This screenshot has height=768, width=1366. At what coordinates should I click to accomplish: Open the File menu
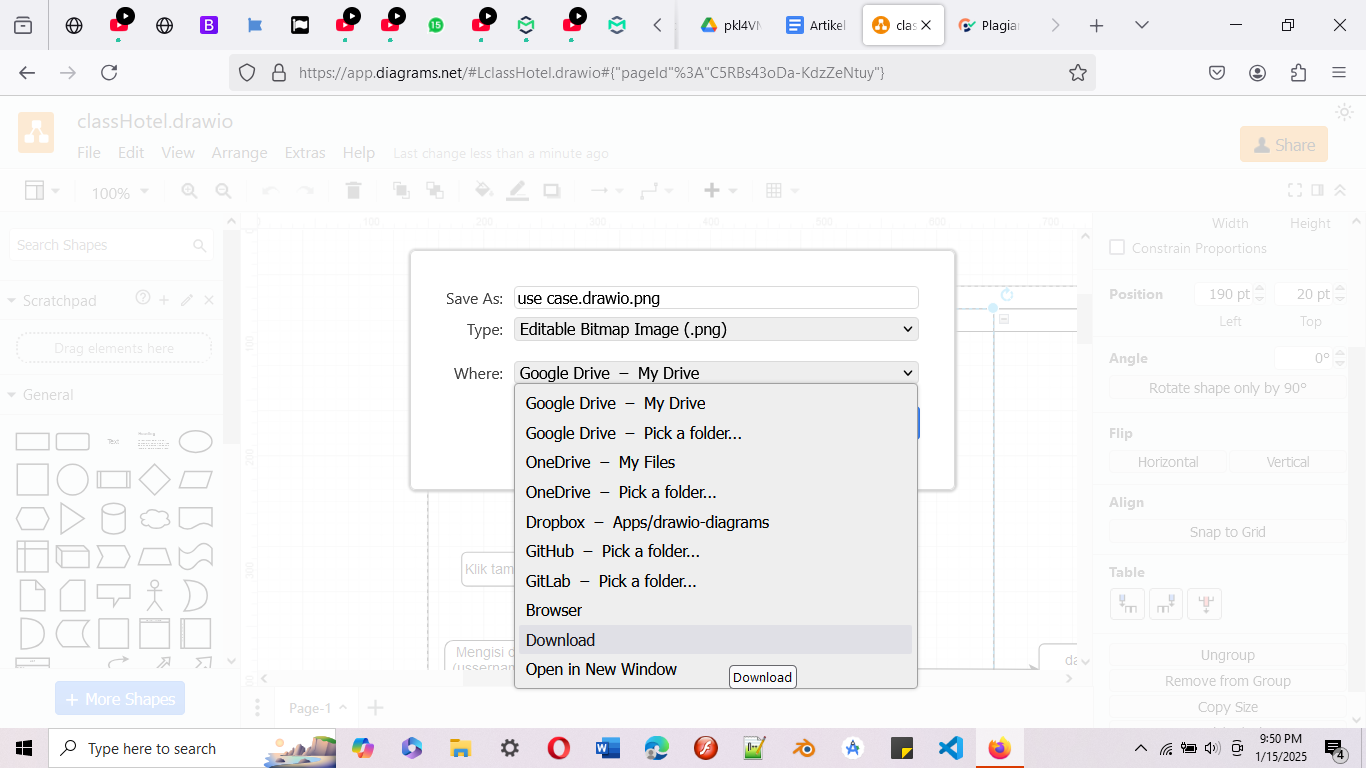click(x=89, y=153)
